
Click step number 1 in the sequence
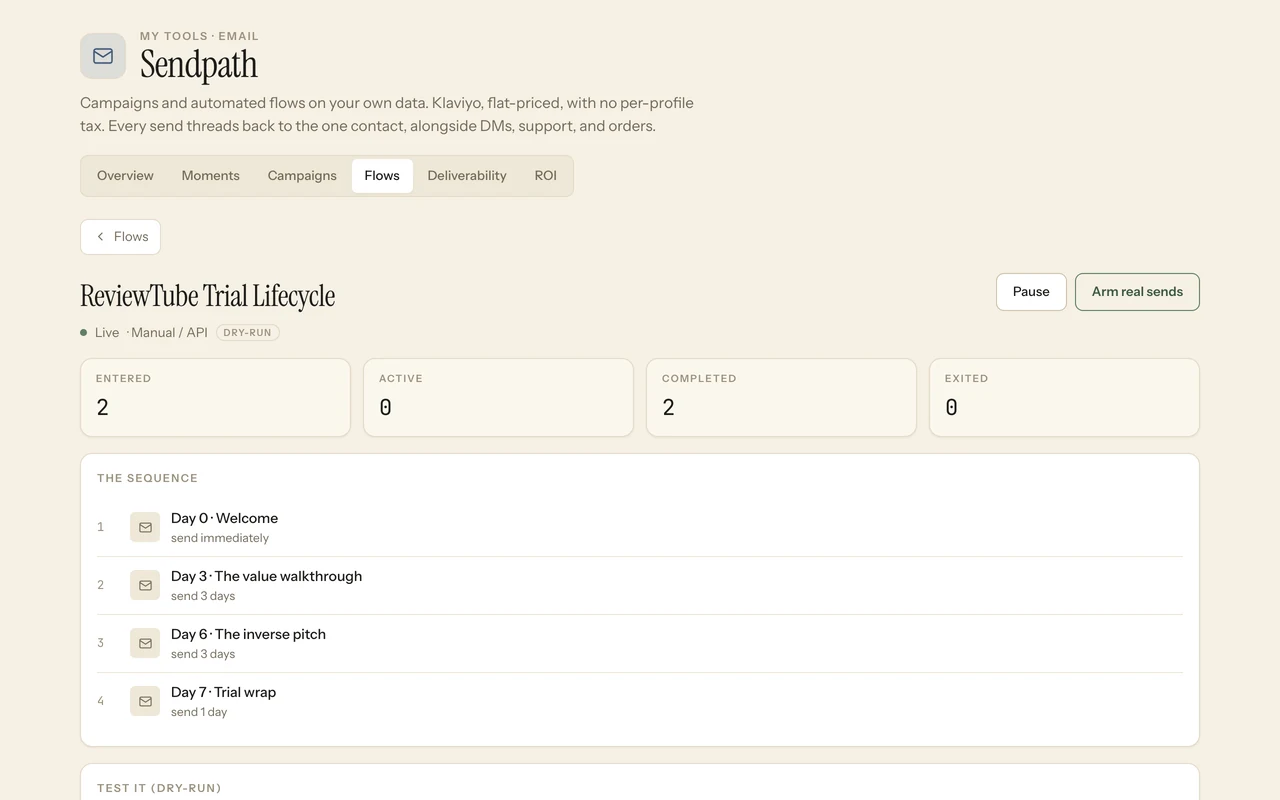coord(100,527)
